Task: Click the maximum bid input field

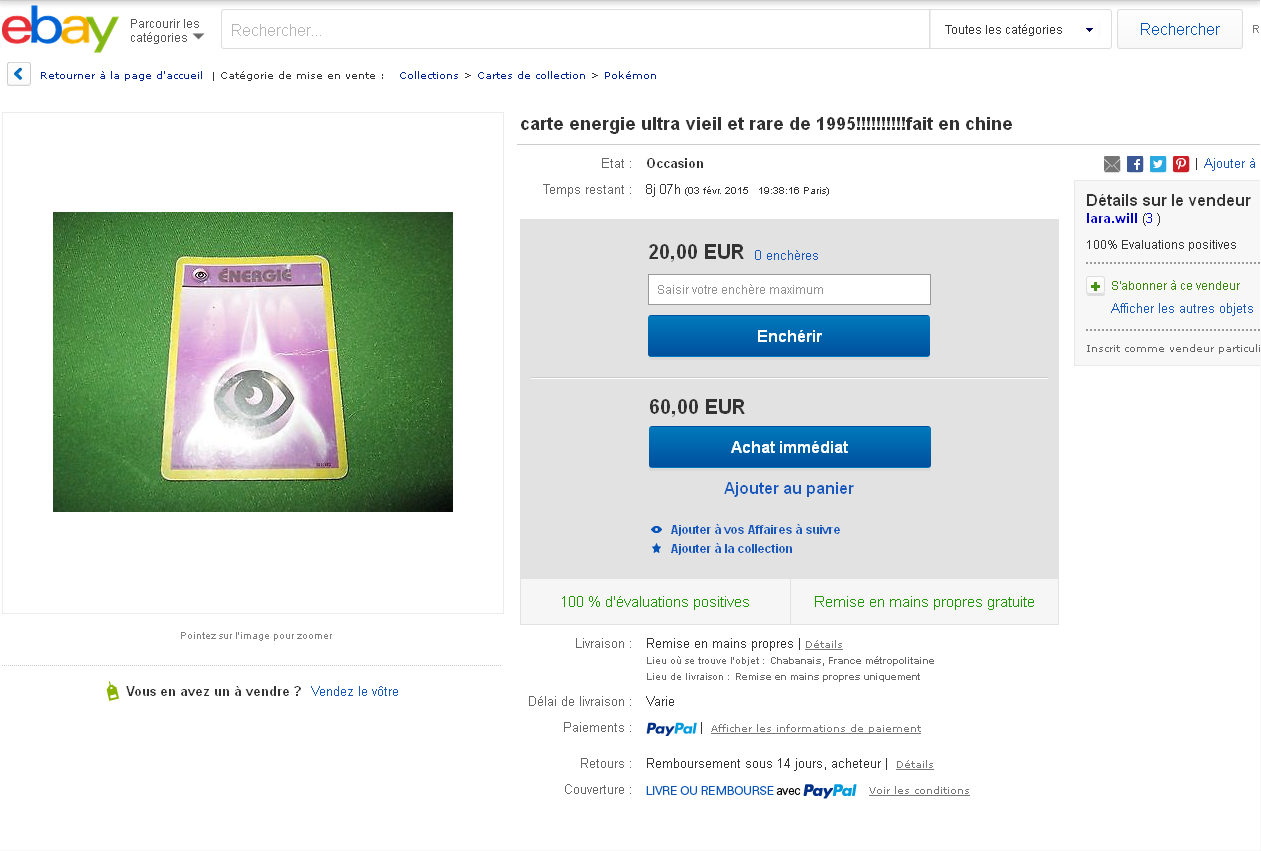Action: [x=789, y=290]
